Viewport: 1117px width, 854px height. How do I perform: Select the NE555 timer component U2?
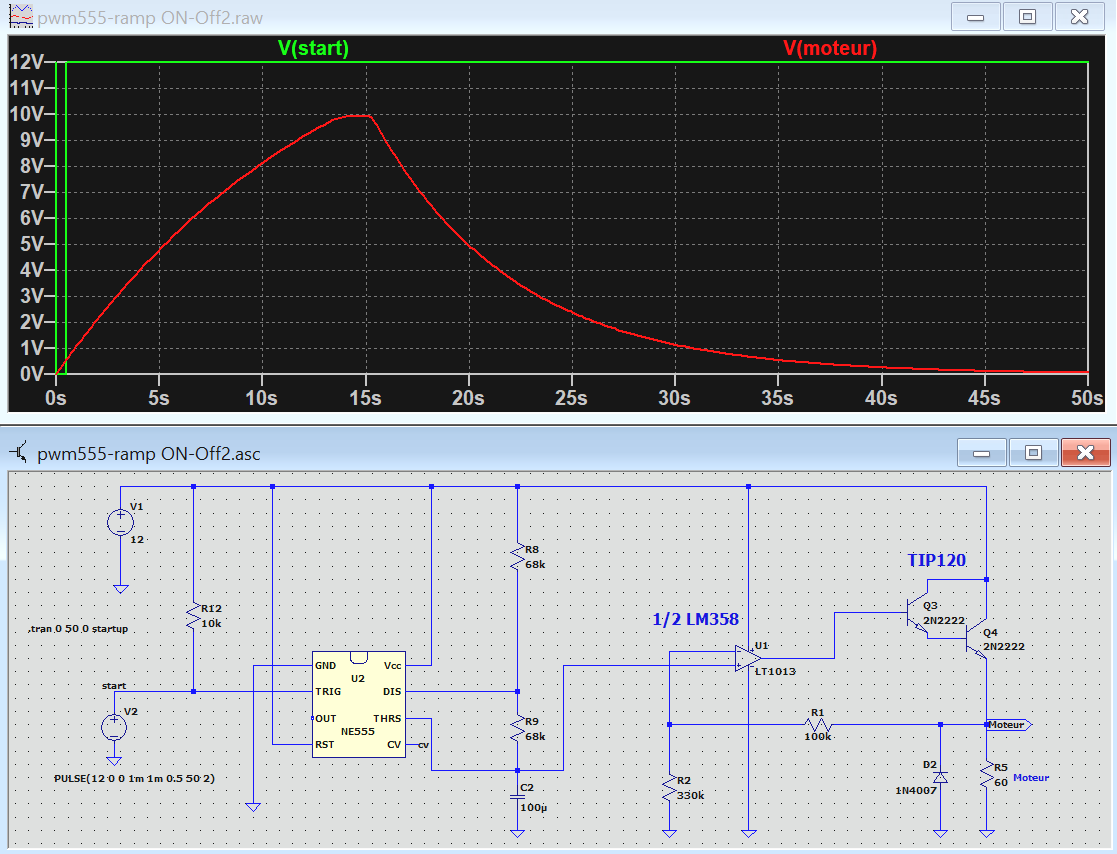[x=359, y=704]
